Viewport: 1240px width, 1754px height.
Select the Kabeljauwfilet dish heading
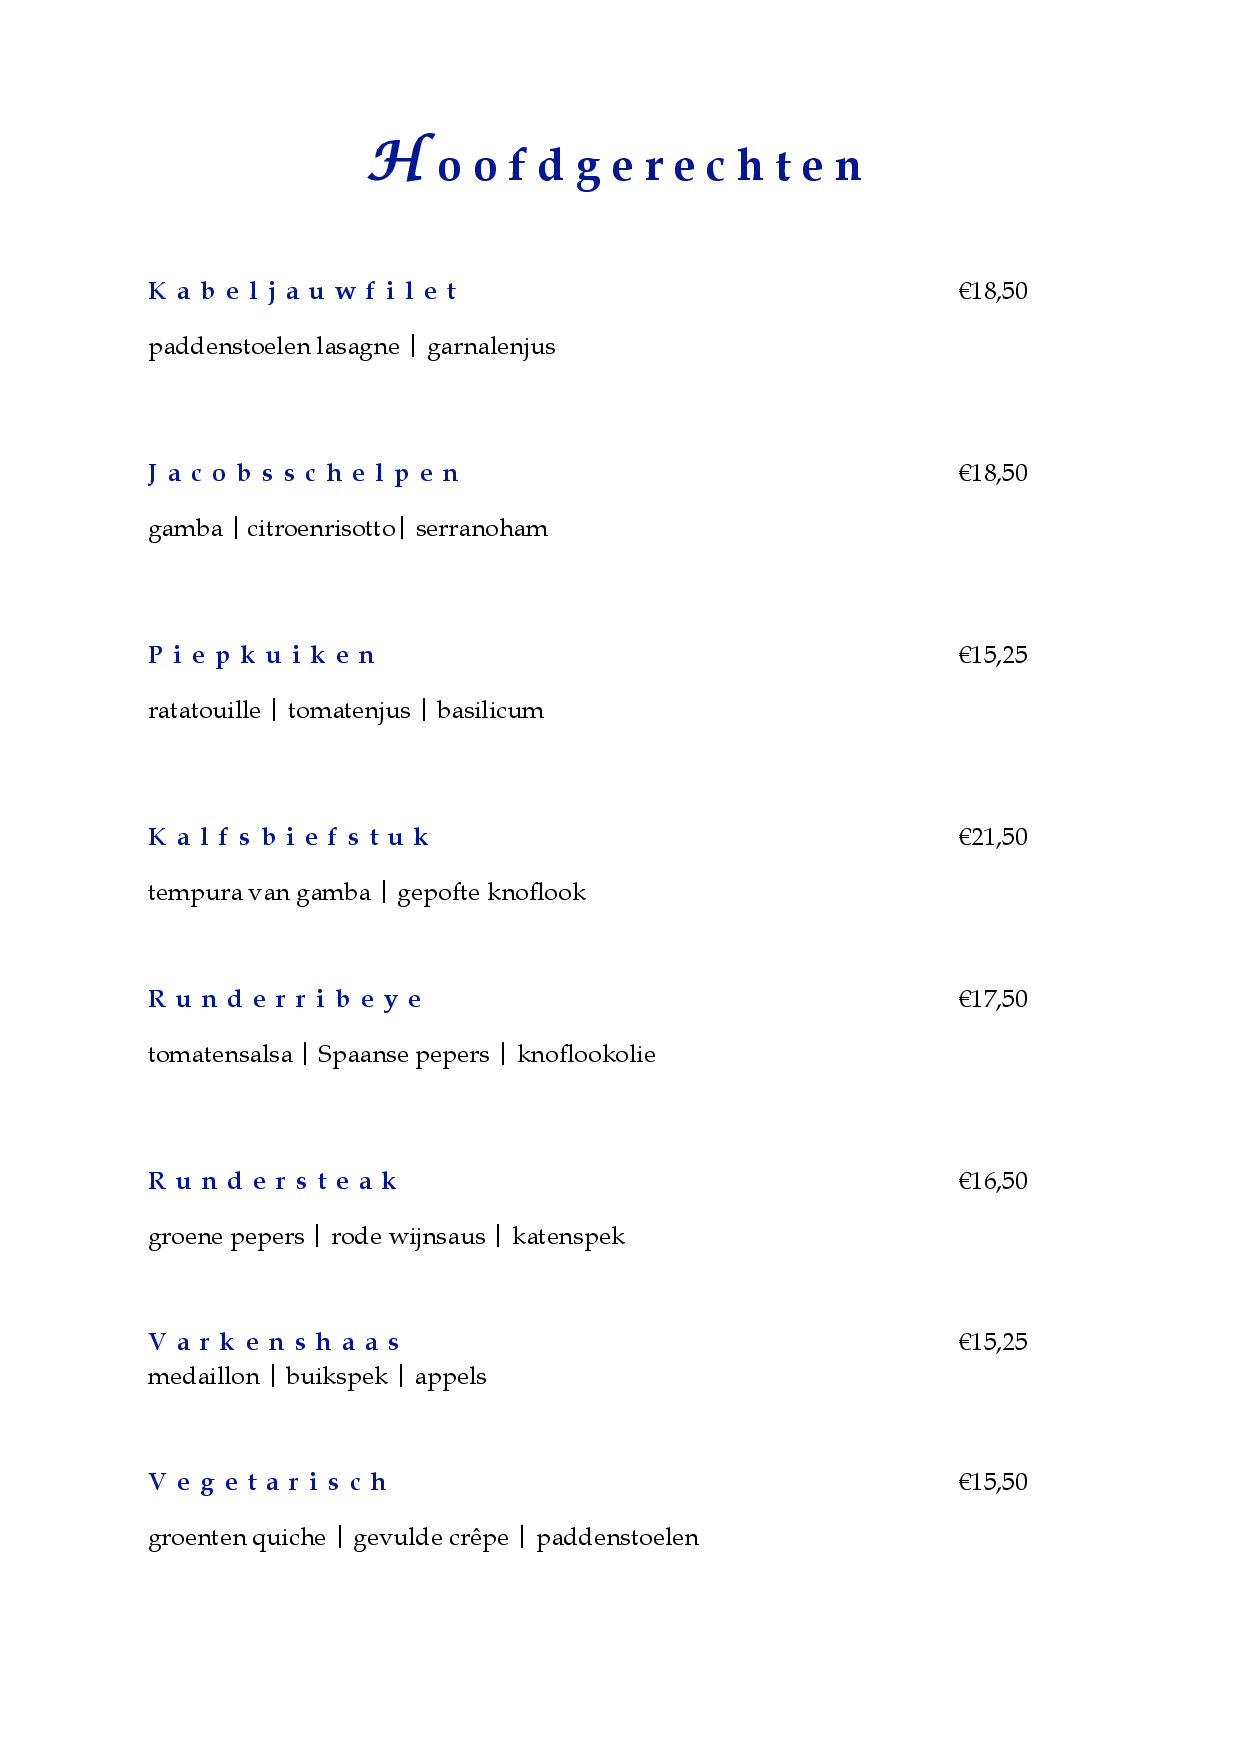coord(302,292)
